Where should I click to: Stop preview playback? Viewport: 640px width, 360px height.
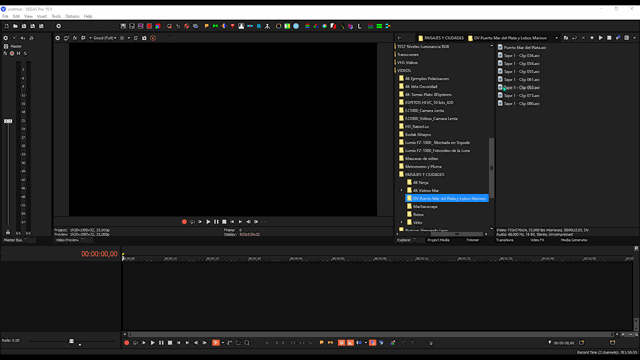[224, 222]
